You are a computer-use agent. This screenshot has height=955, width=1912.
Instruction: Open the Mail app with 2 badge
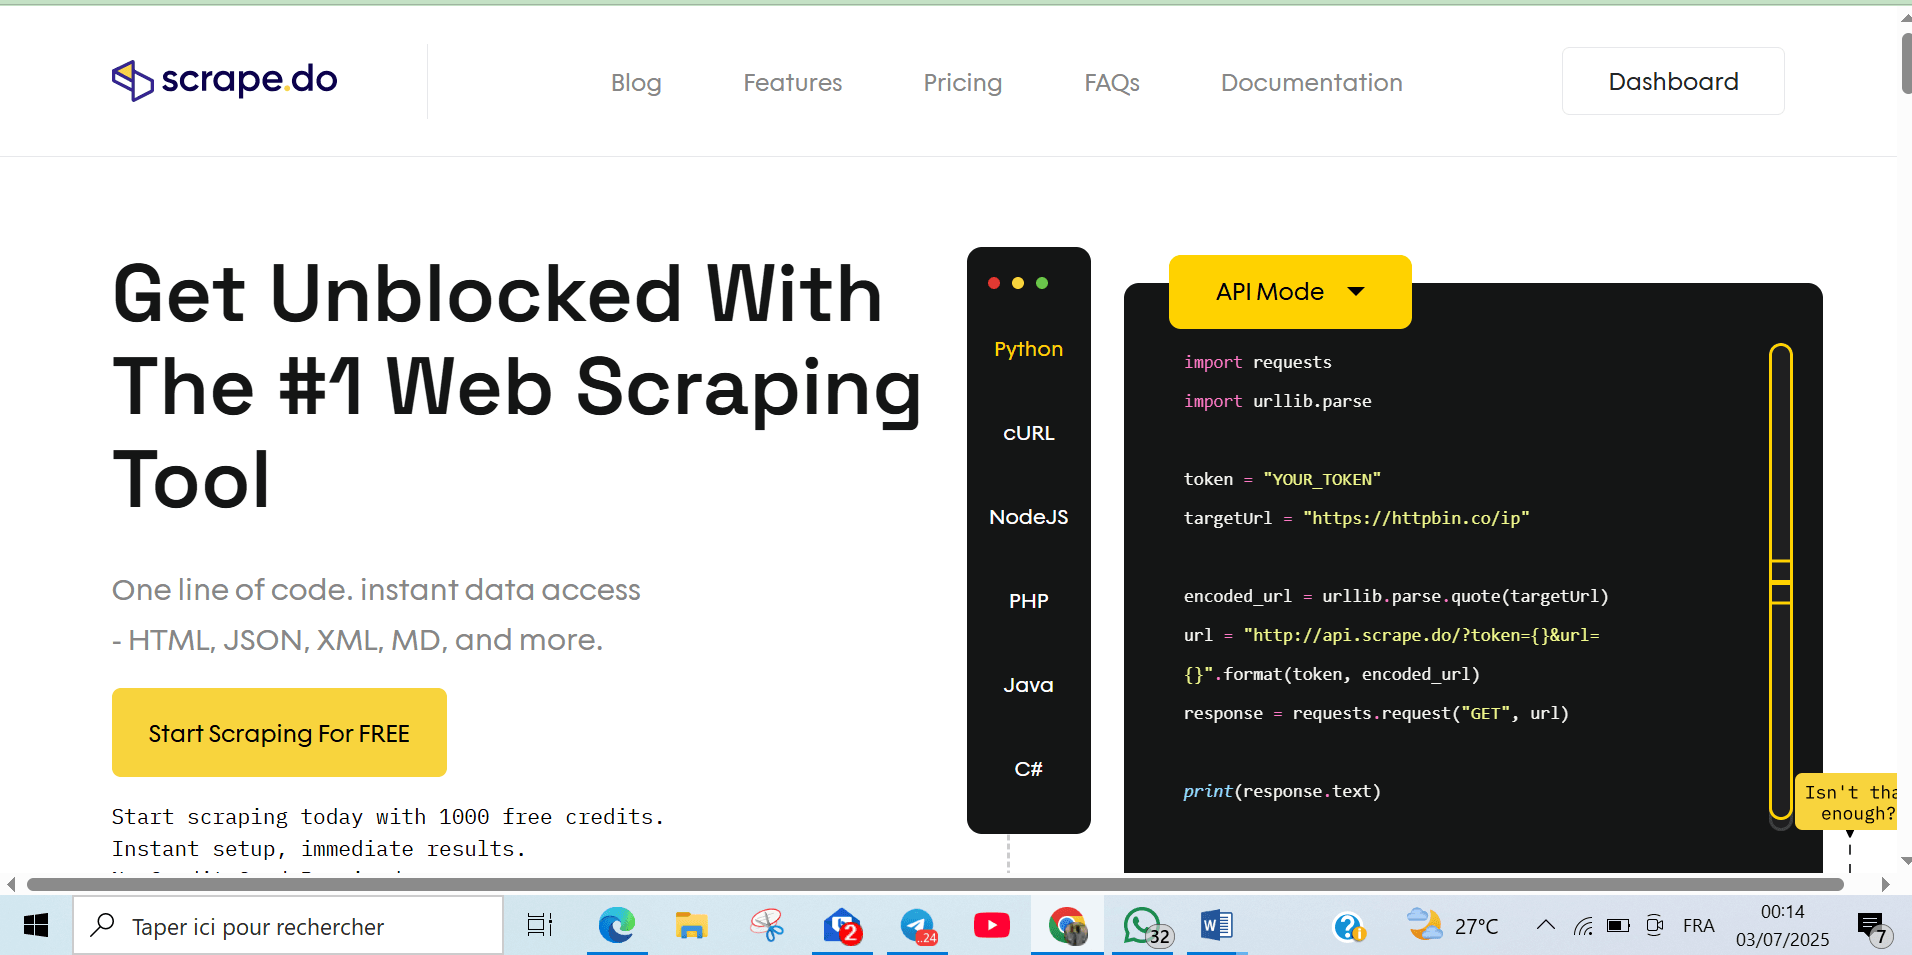coord(842,926)
